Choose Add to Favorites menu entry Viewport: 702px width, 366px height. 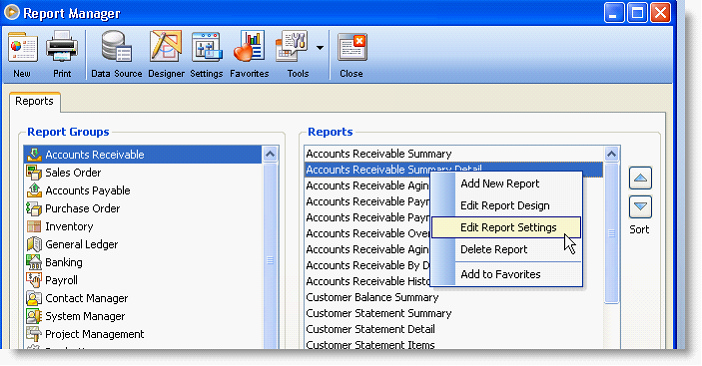(x=506, y=274)
